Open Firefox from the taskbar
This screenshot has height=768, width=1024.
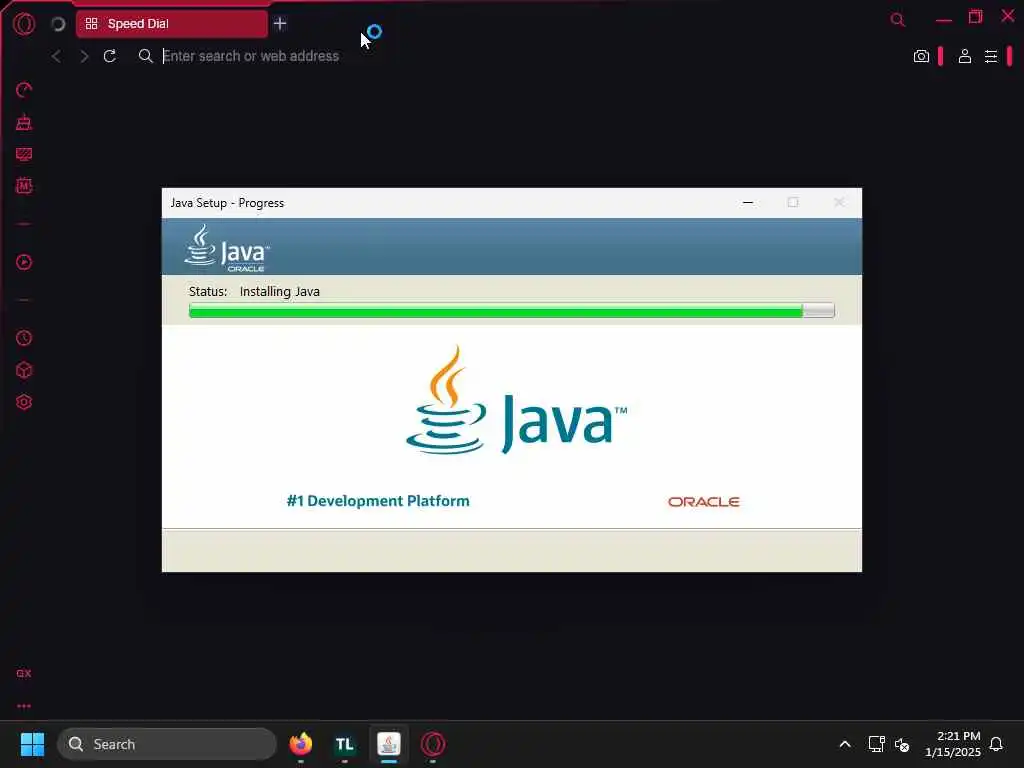[300, 744]
